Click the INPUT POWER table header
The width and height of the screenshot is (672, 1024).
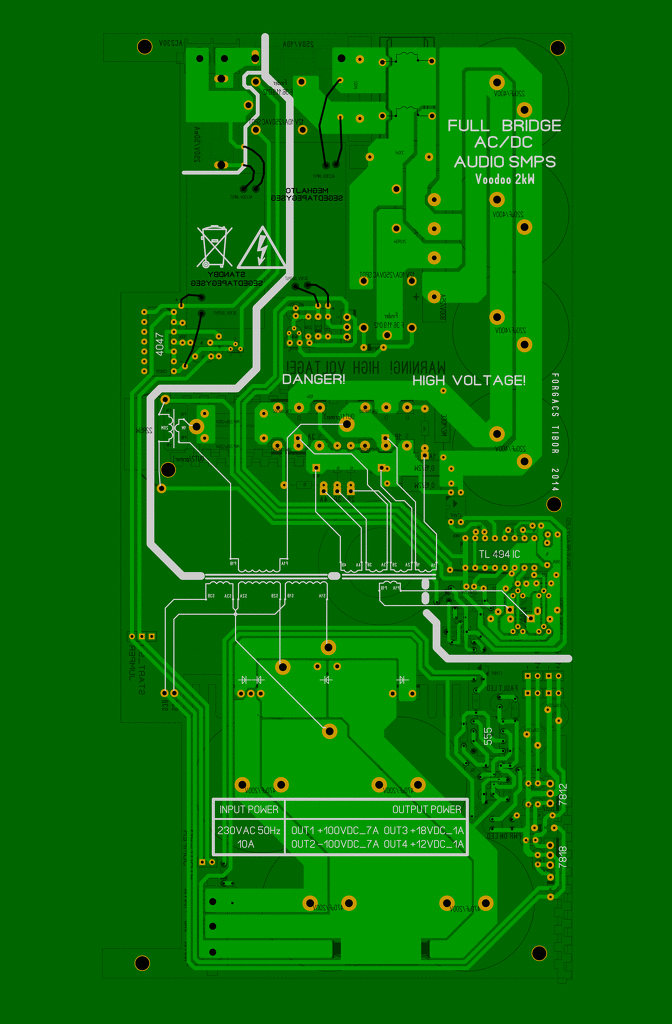[x=249, y=809]
